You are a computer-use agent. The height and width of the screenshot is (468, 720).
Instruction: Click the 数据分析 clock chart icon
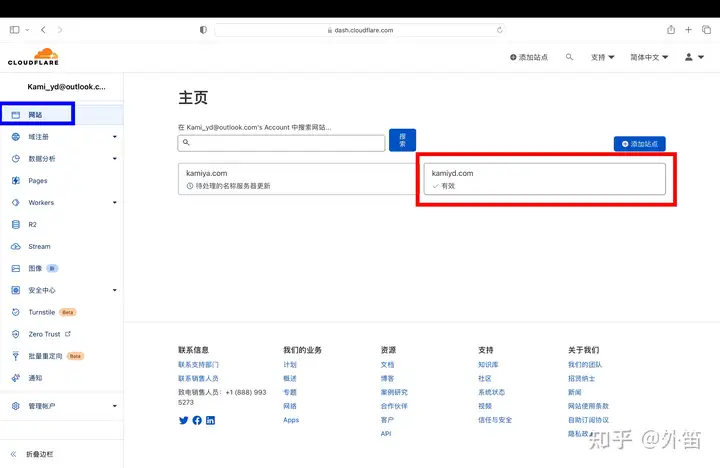pos(16,158)
